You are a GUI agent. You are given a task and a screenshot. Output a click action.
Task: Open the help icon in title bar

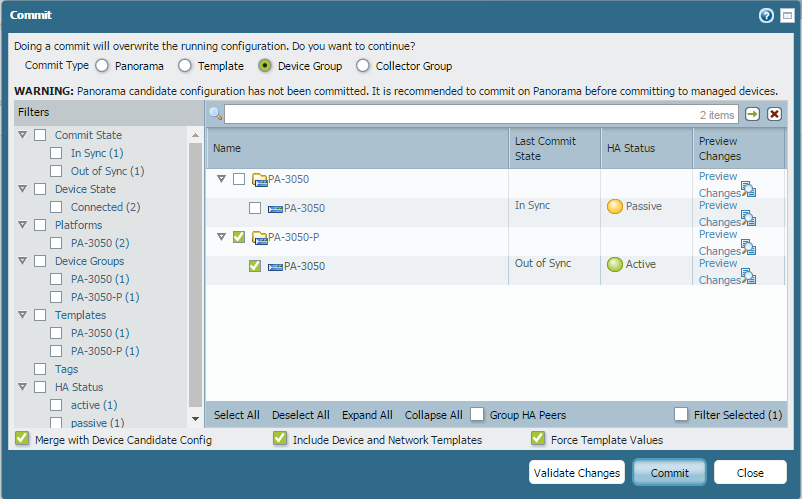[766, 16]
